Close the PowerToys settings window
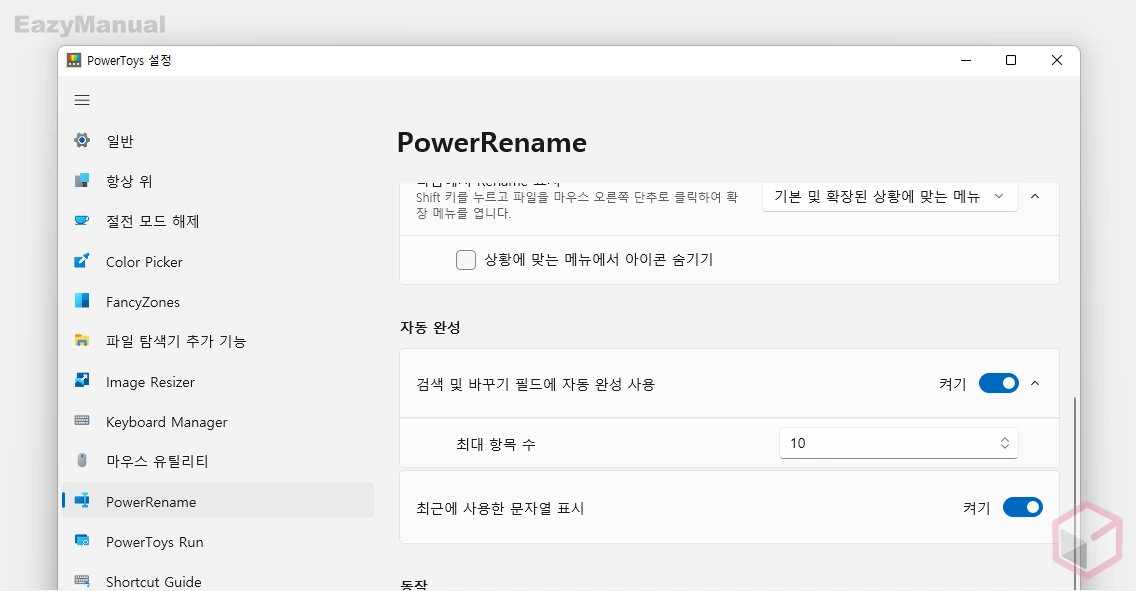The height and width of the screenshot is (591, 1136). [1056, 60]
